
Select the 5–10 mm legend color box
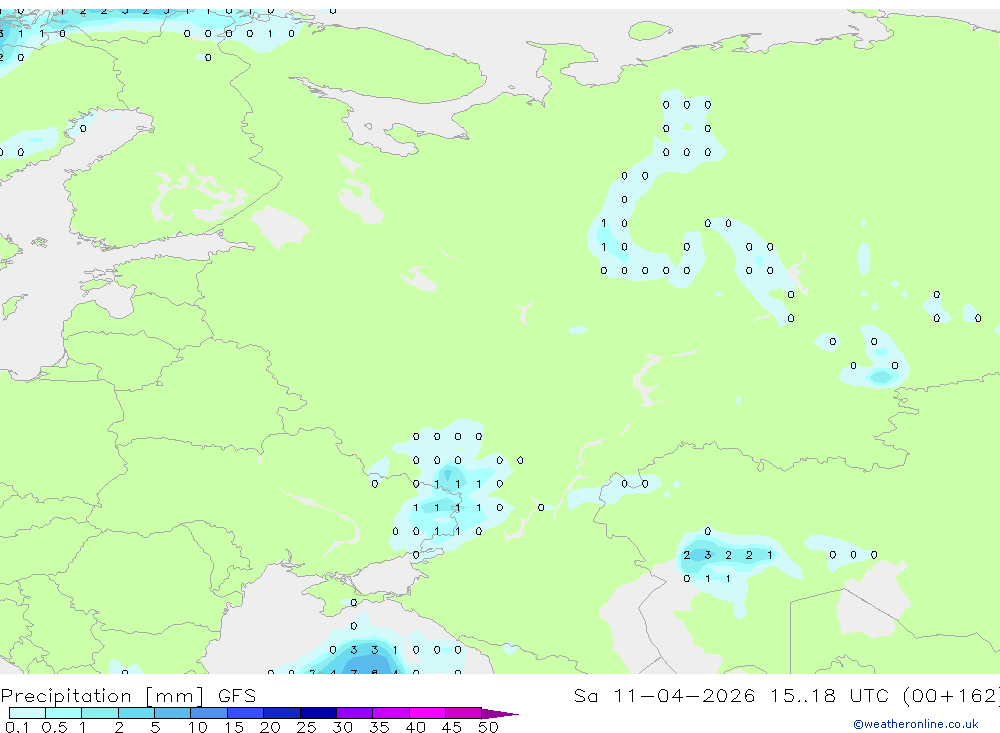click(173, 713)
